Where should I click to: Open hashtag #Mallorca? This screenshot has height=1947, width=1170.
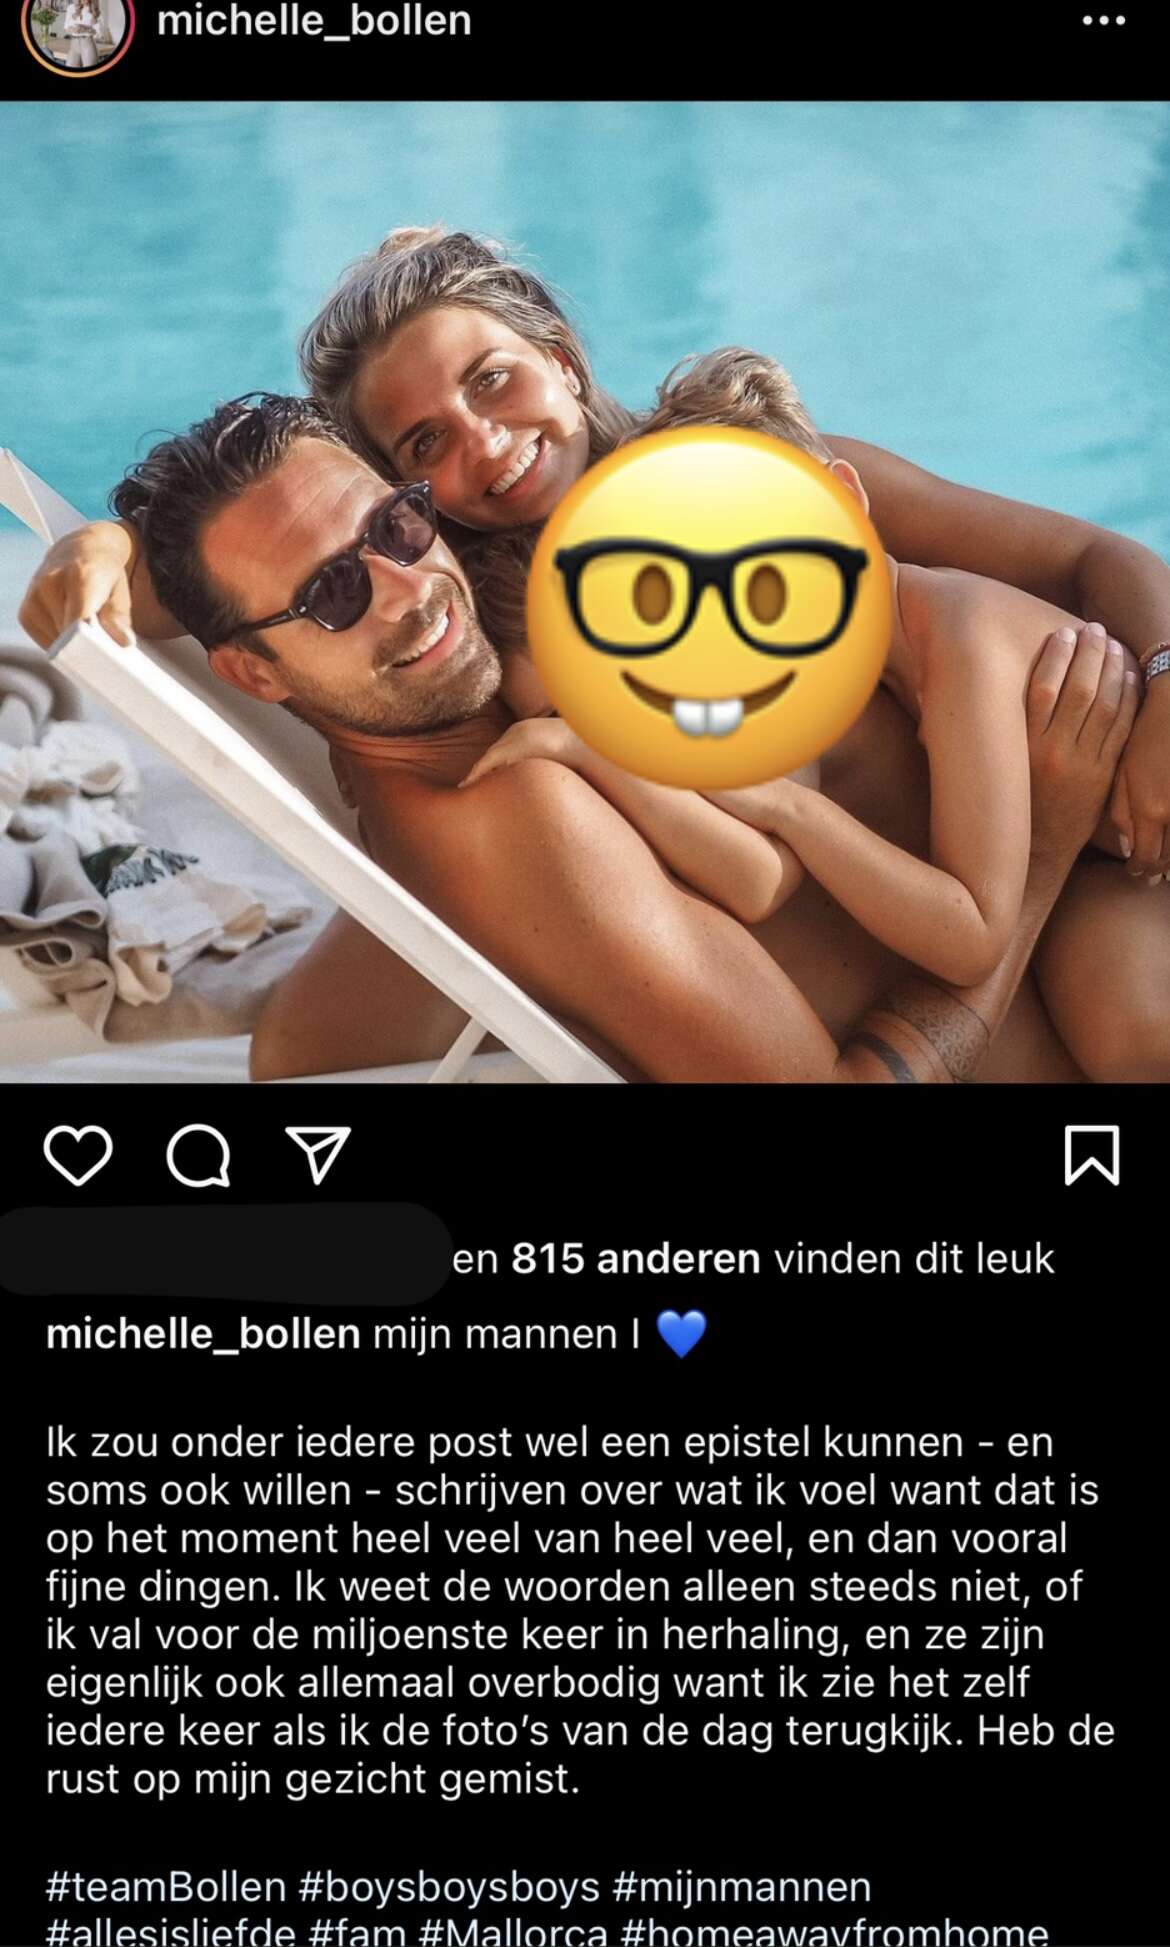(513, 1932)
